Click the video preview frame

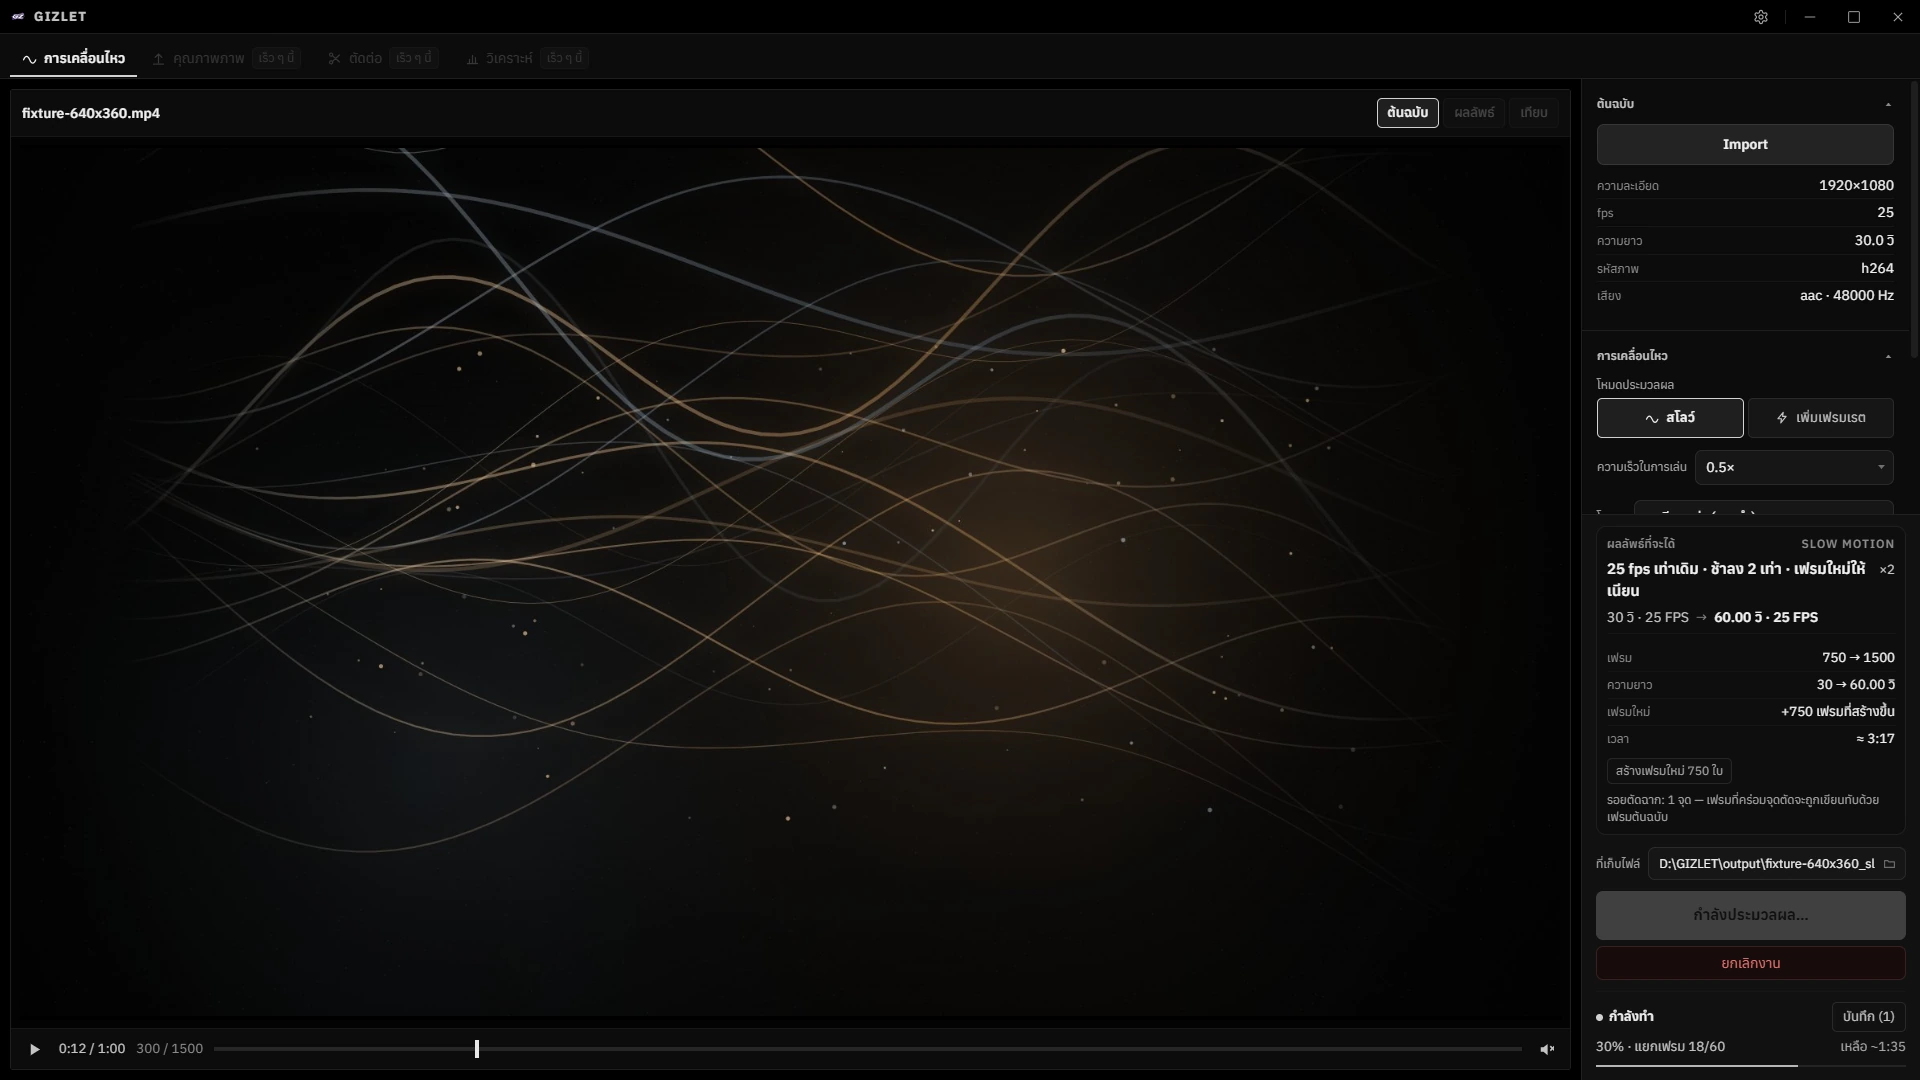pos(790,583)
